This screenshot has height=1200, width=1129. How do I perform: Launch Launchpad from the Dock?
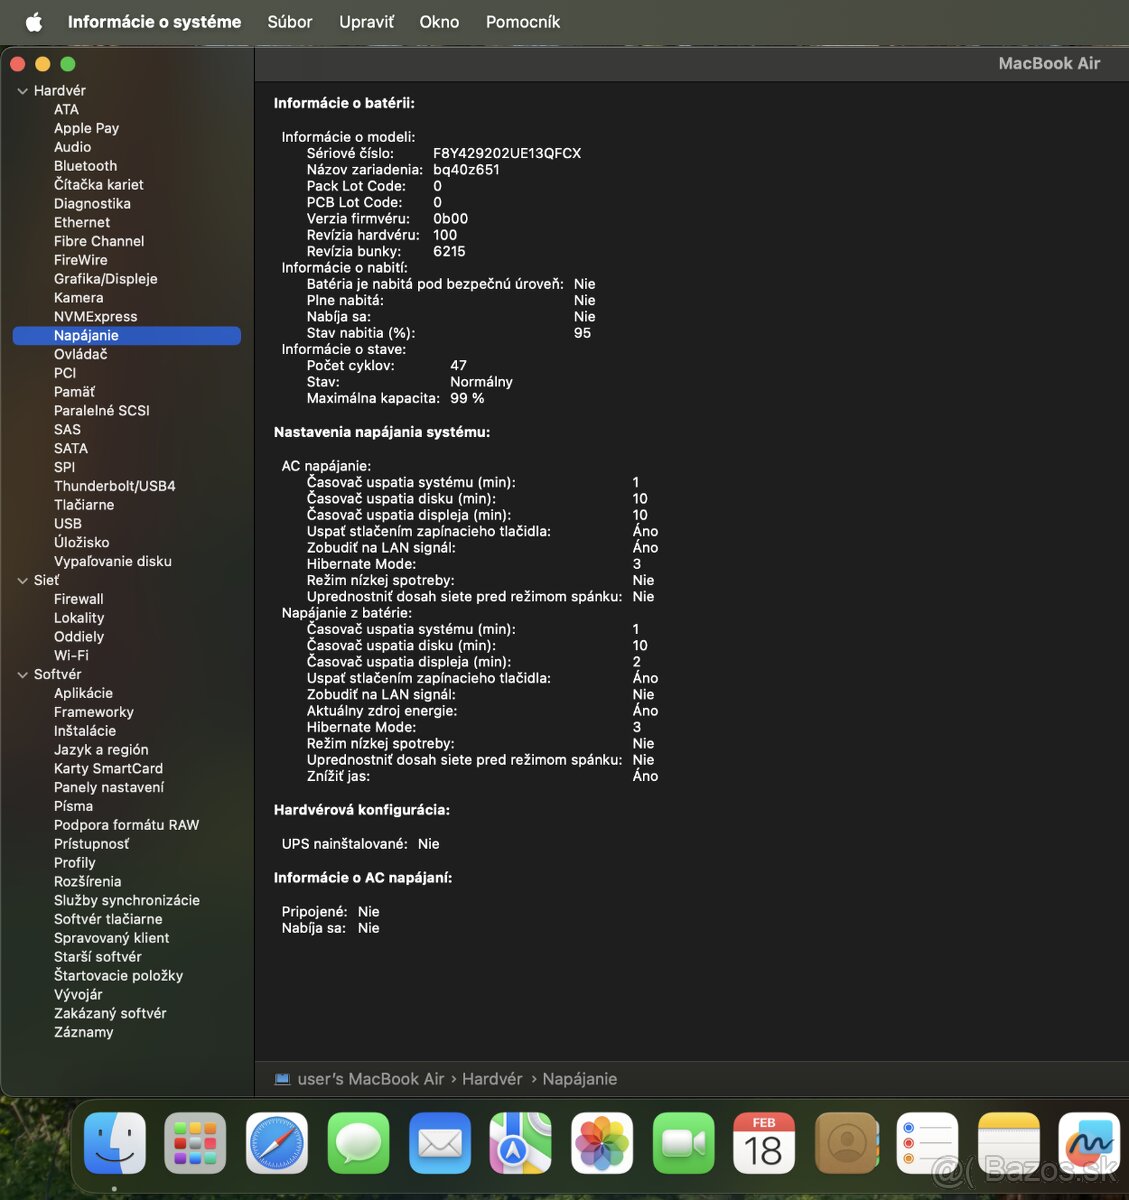pos(196,1143)
